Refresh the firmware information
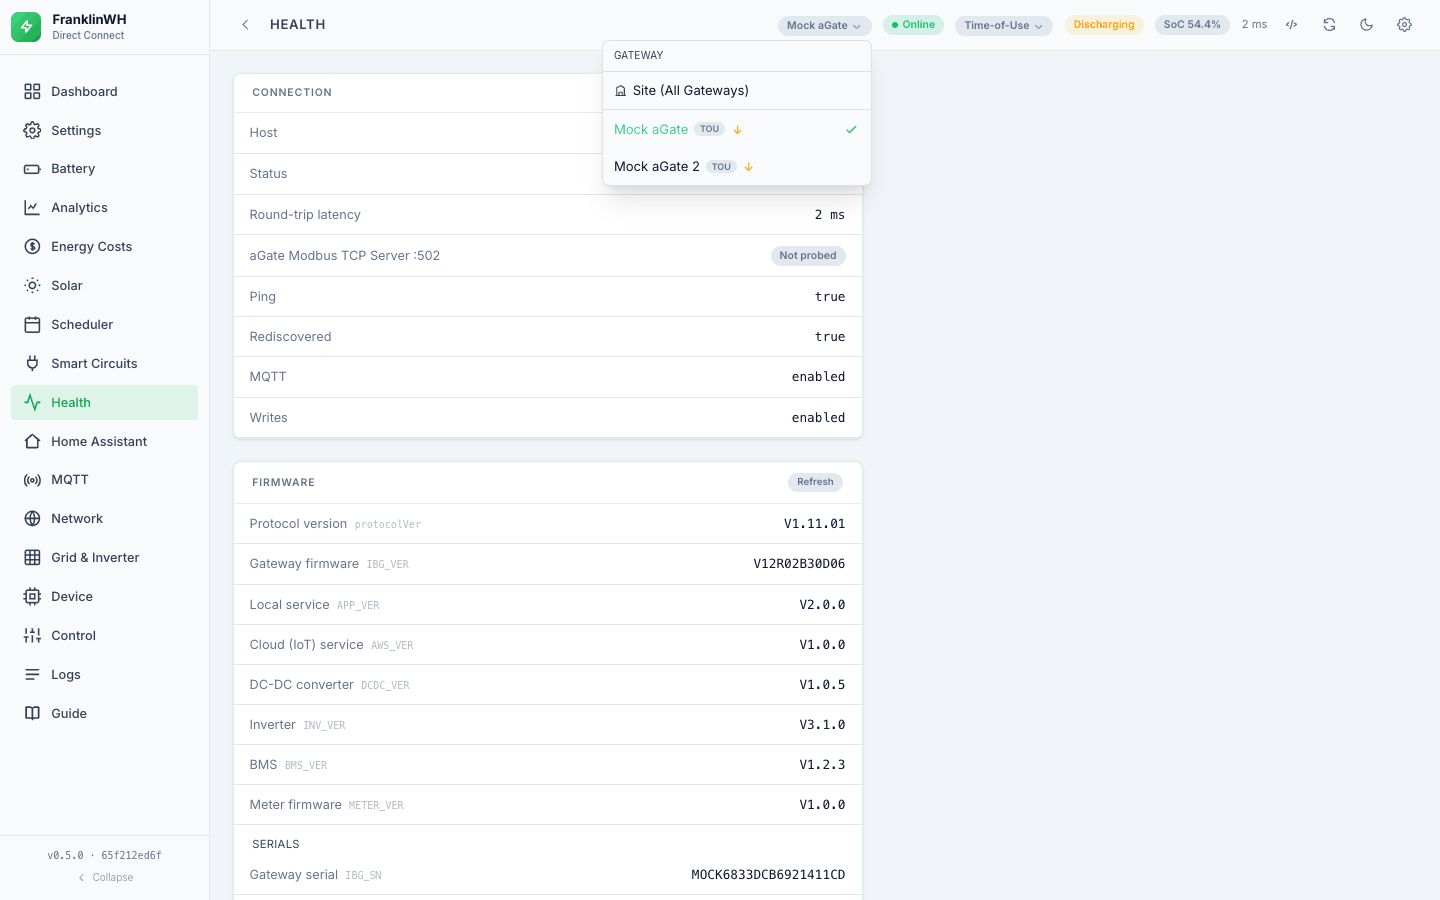Image resolution: width=1440 pixels, height=900 pixels. pos(815,482)
